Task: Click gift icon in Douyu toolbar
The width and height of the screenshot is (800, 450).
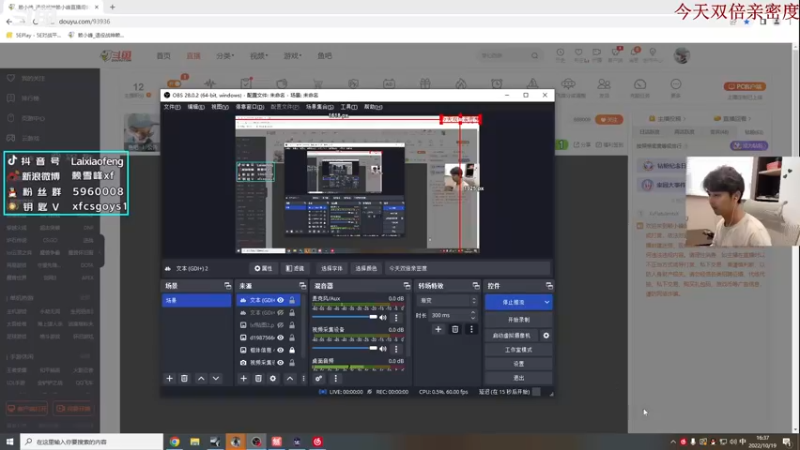Action: (425, 84)
